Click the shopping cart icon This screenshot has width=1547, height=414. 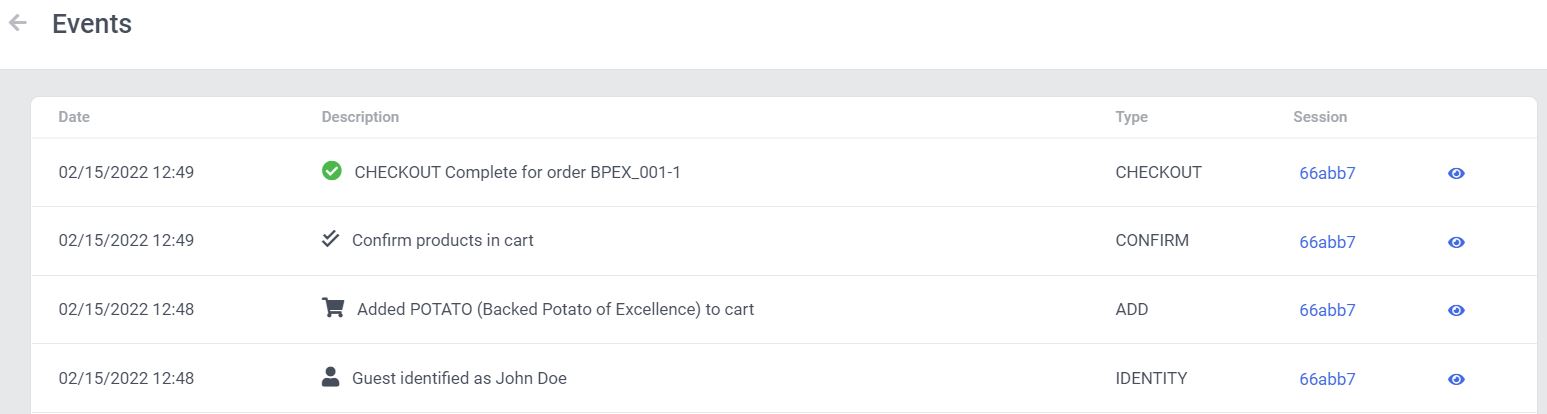click(333, 308)
